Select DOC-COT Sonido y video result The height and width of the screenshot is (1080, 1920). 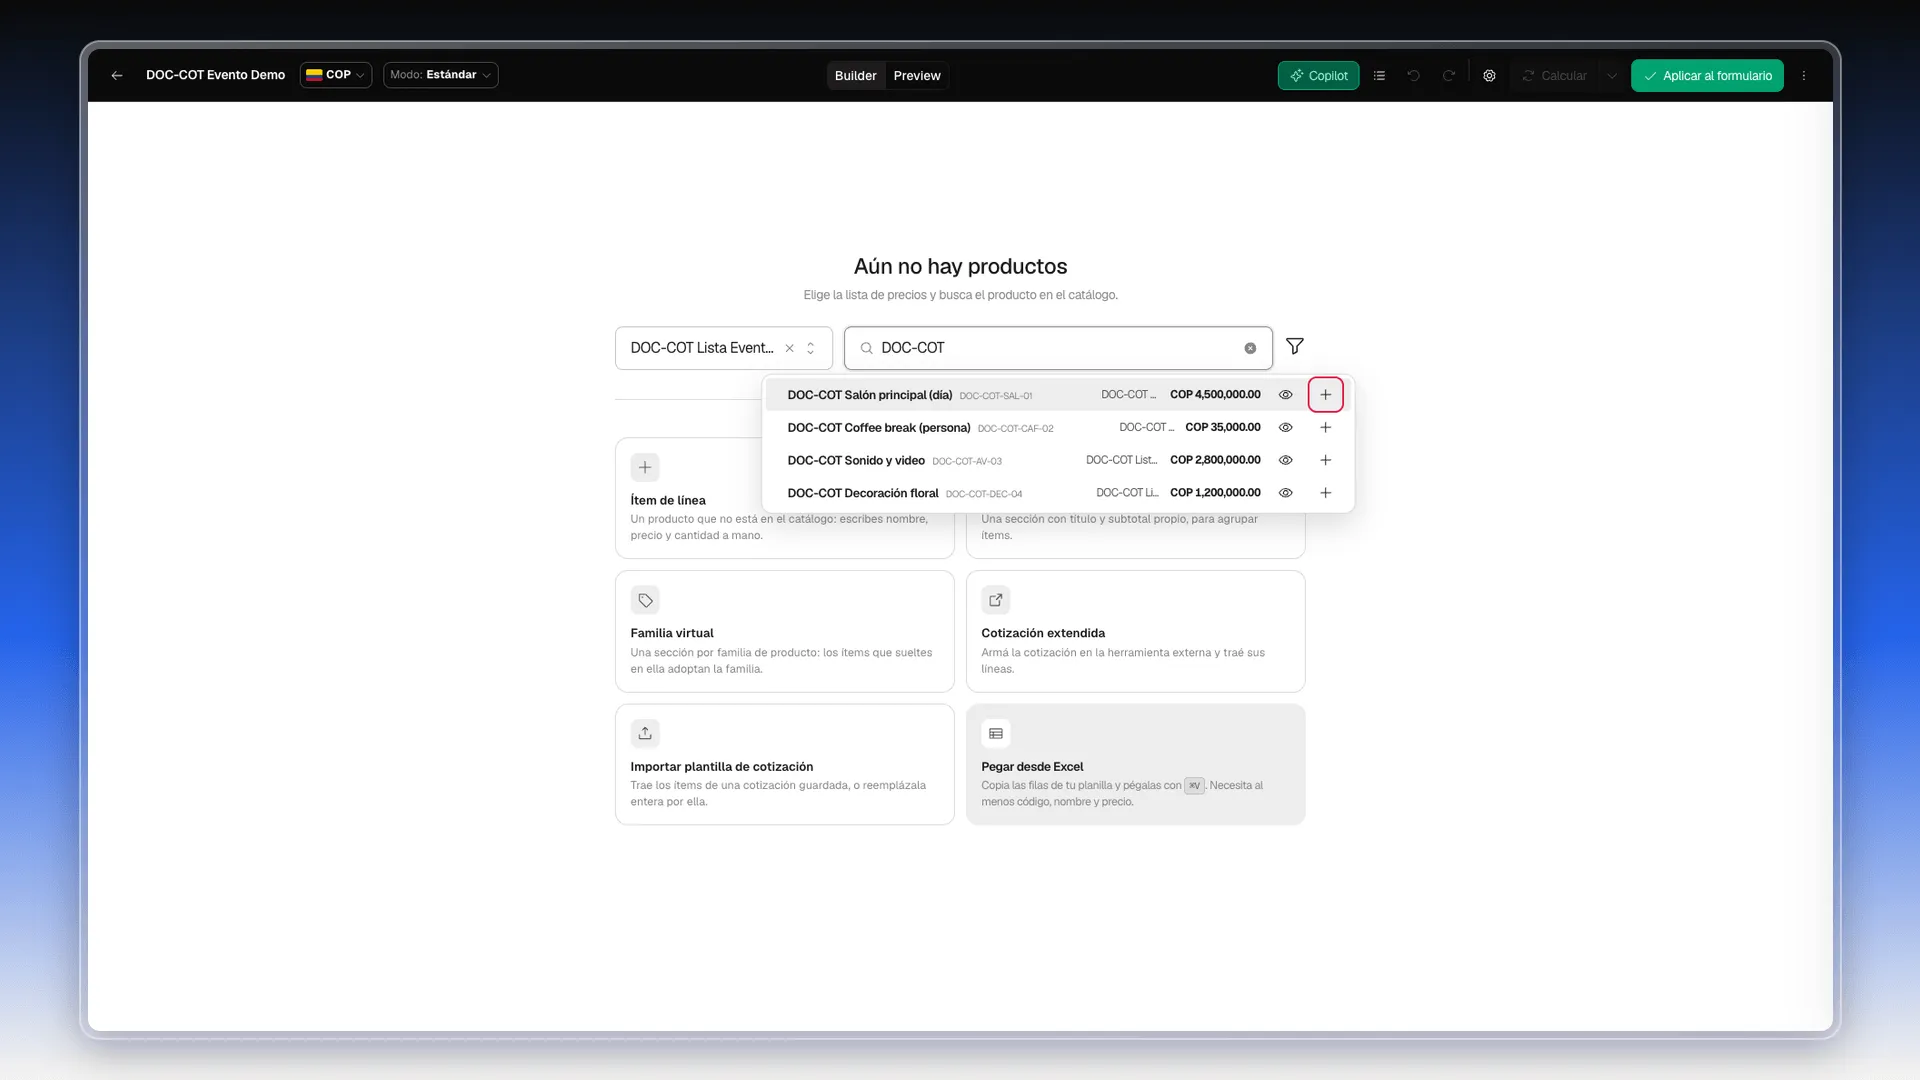point(1058,460)
